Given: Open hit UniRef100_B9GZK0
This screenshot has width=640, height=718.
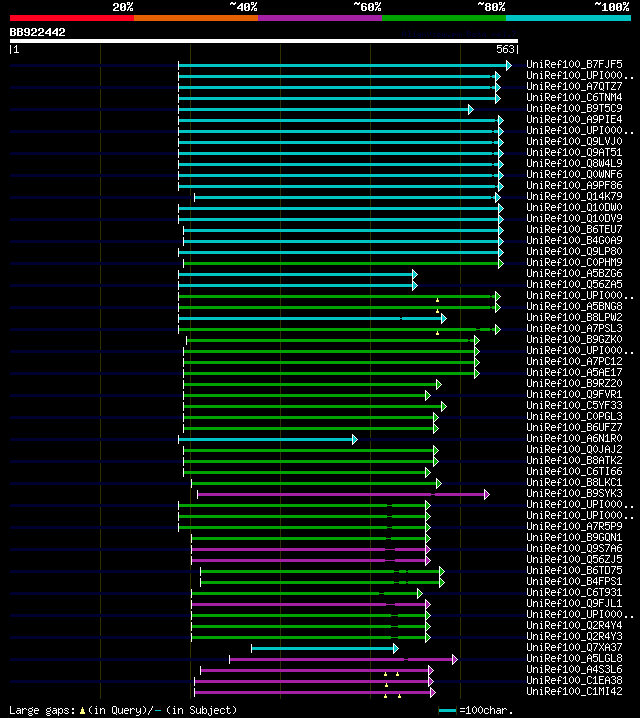Looking at the screenshot, I should (574, 339).
